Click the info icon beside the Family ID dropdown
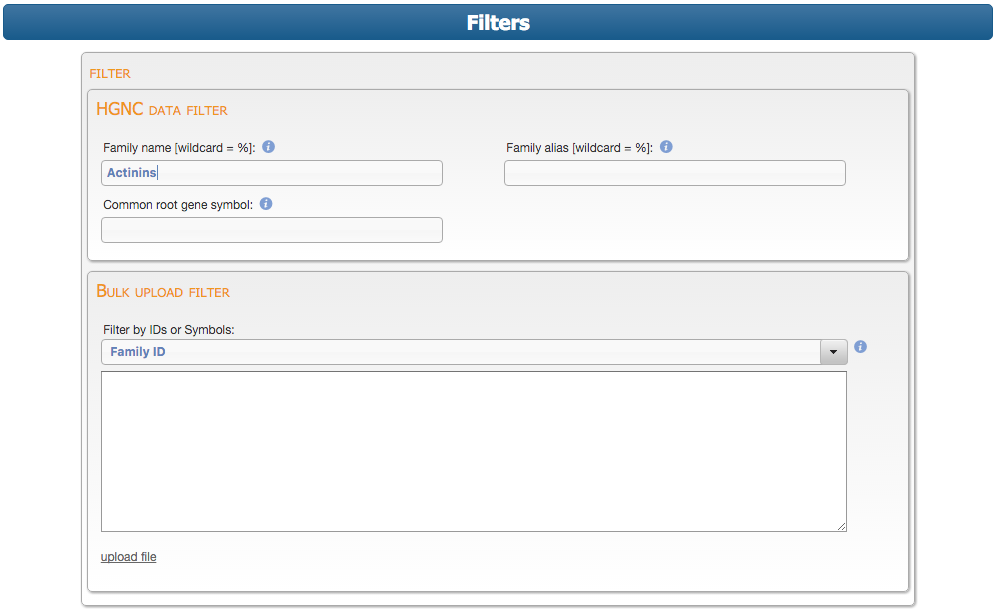996x614 pixels. pos(860,347)
